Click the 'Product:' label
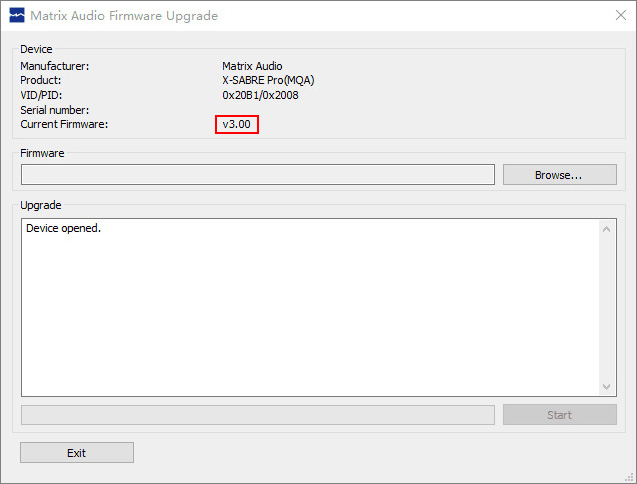 [41, 80]
